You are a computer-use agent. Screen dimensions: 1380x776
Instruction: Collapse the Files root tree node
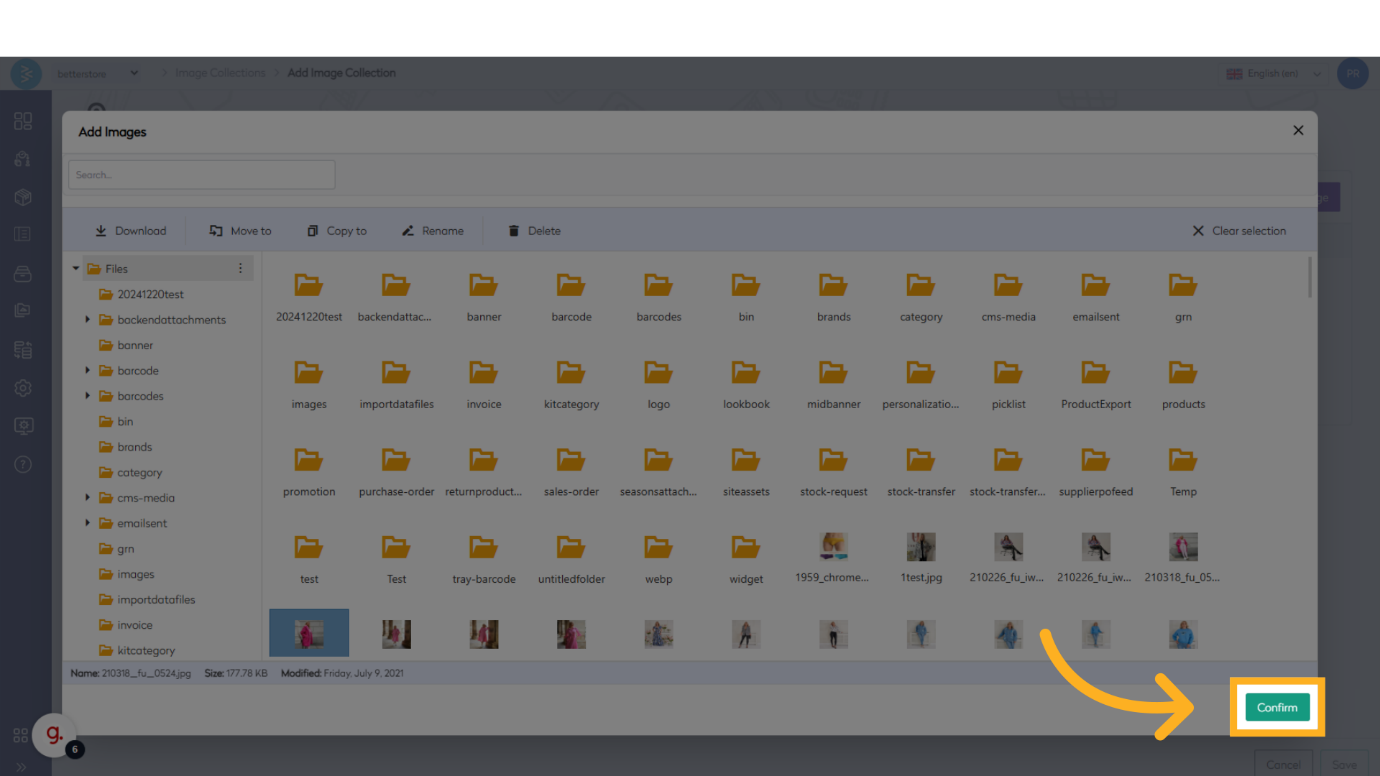(x=76, y=269)
